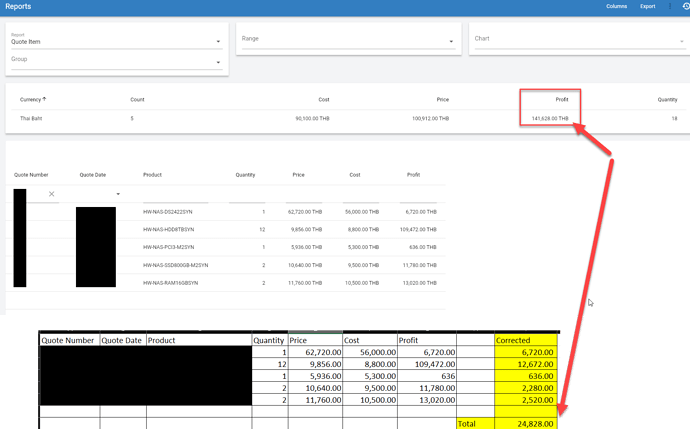The height and width of the screenshot is (429, 690).
Task: Click the Export button
Action: pyautogui.click(x=648, y=6)
